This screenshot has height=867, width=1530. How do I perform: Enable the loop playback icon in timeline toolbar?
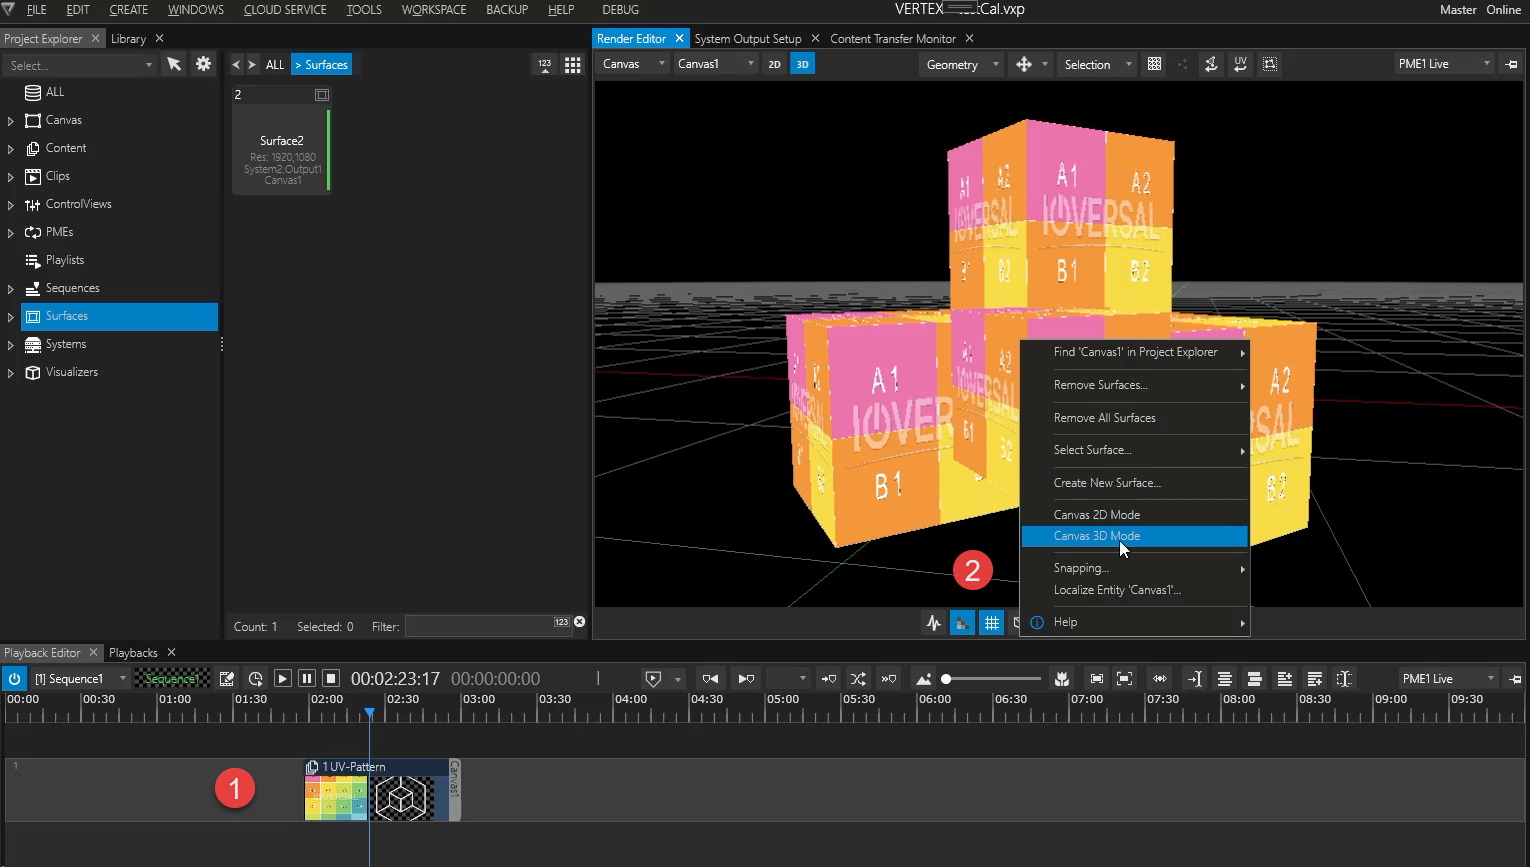coord(256,678)
